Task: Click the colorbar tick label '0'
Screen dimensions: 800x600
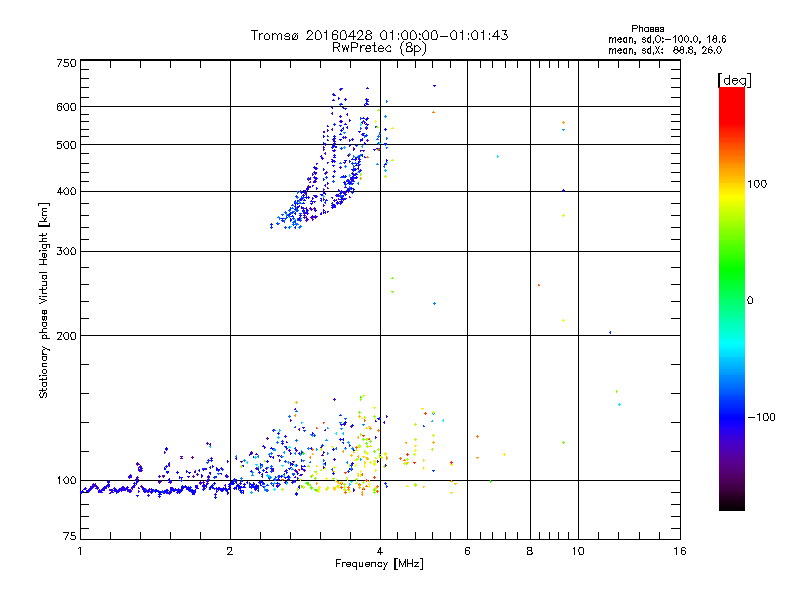Action: [x=750, y=301]
